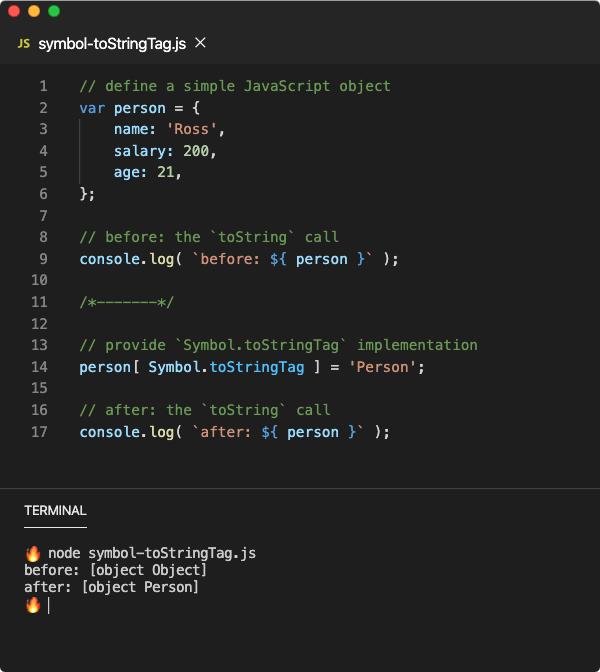600x672 pixels.
Task: Open the TERMINAL panel tab
Action: coord(55,510)
